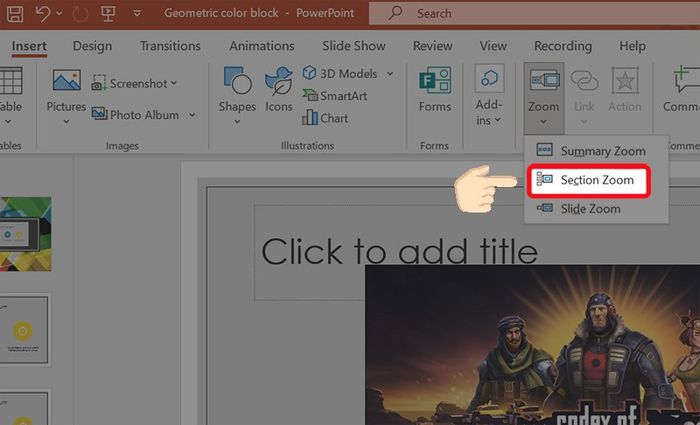This screenshot has height=425, width=700.
Task: Insert a SmartArt graphic
Action: click(x=335, y=96)
